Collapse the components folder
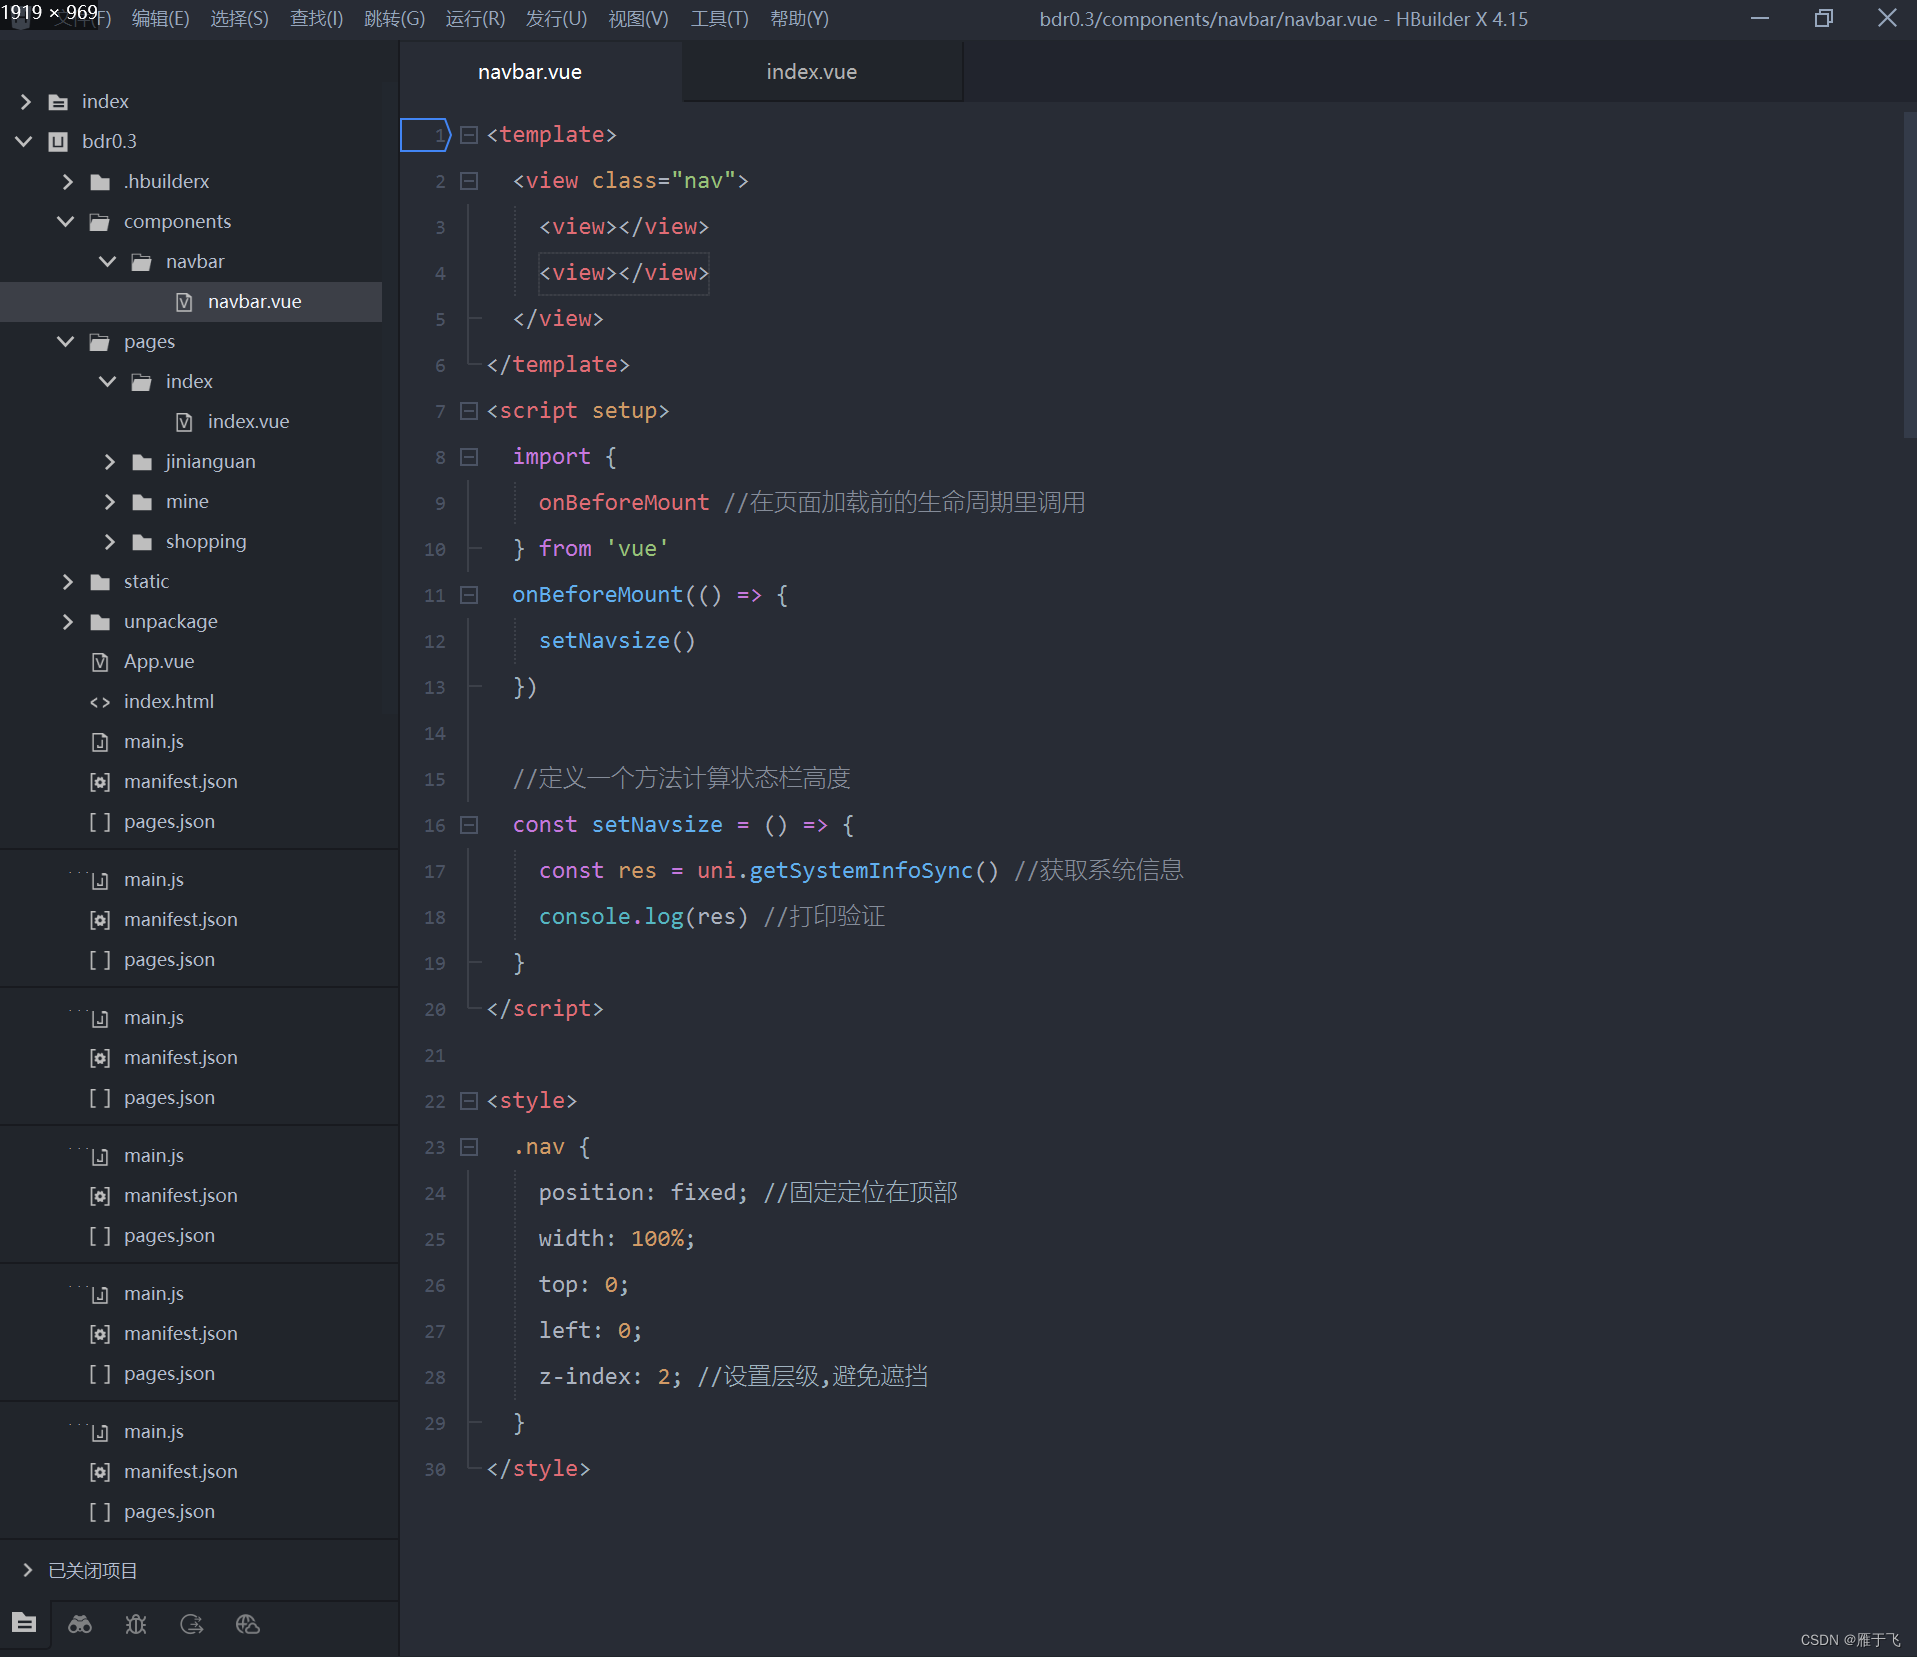This screenshot has height=1657, width=1917. (66, 222)
